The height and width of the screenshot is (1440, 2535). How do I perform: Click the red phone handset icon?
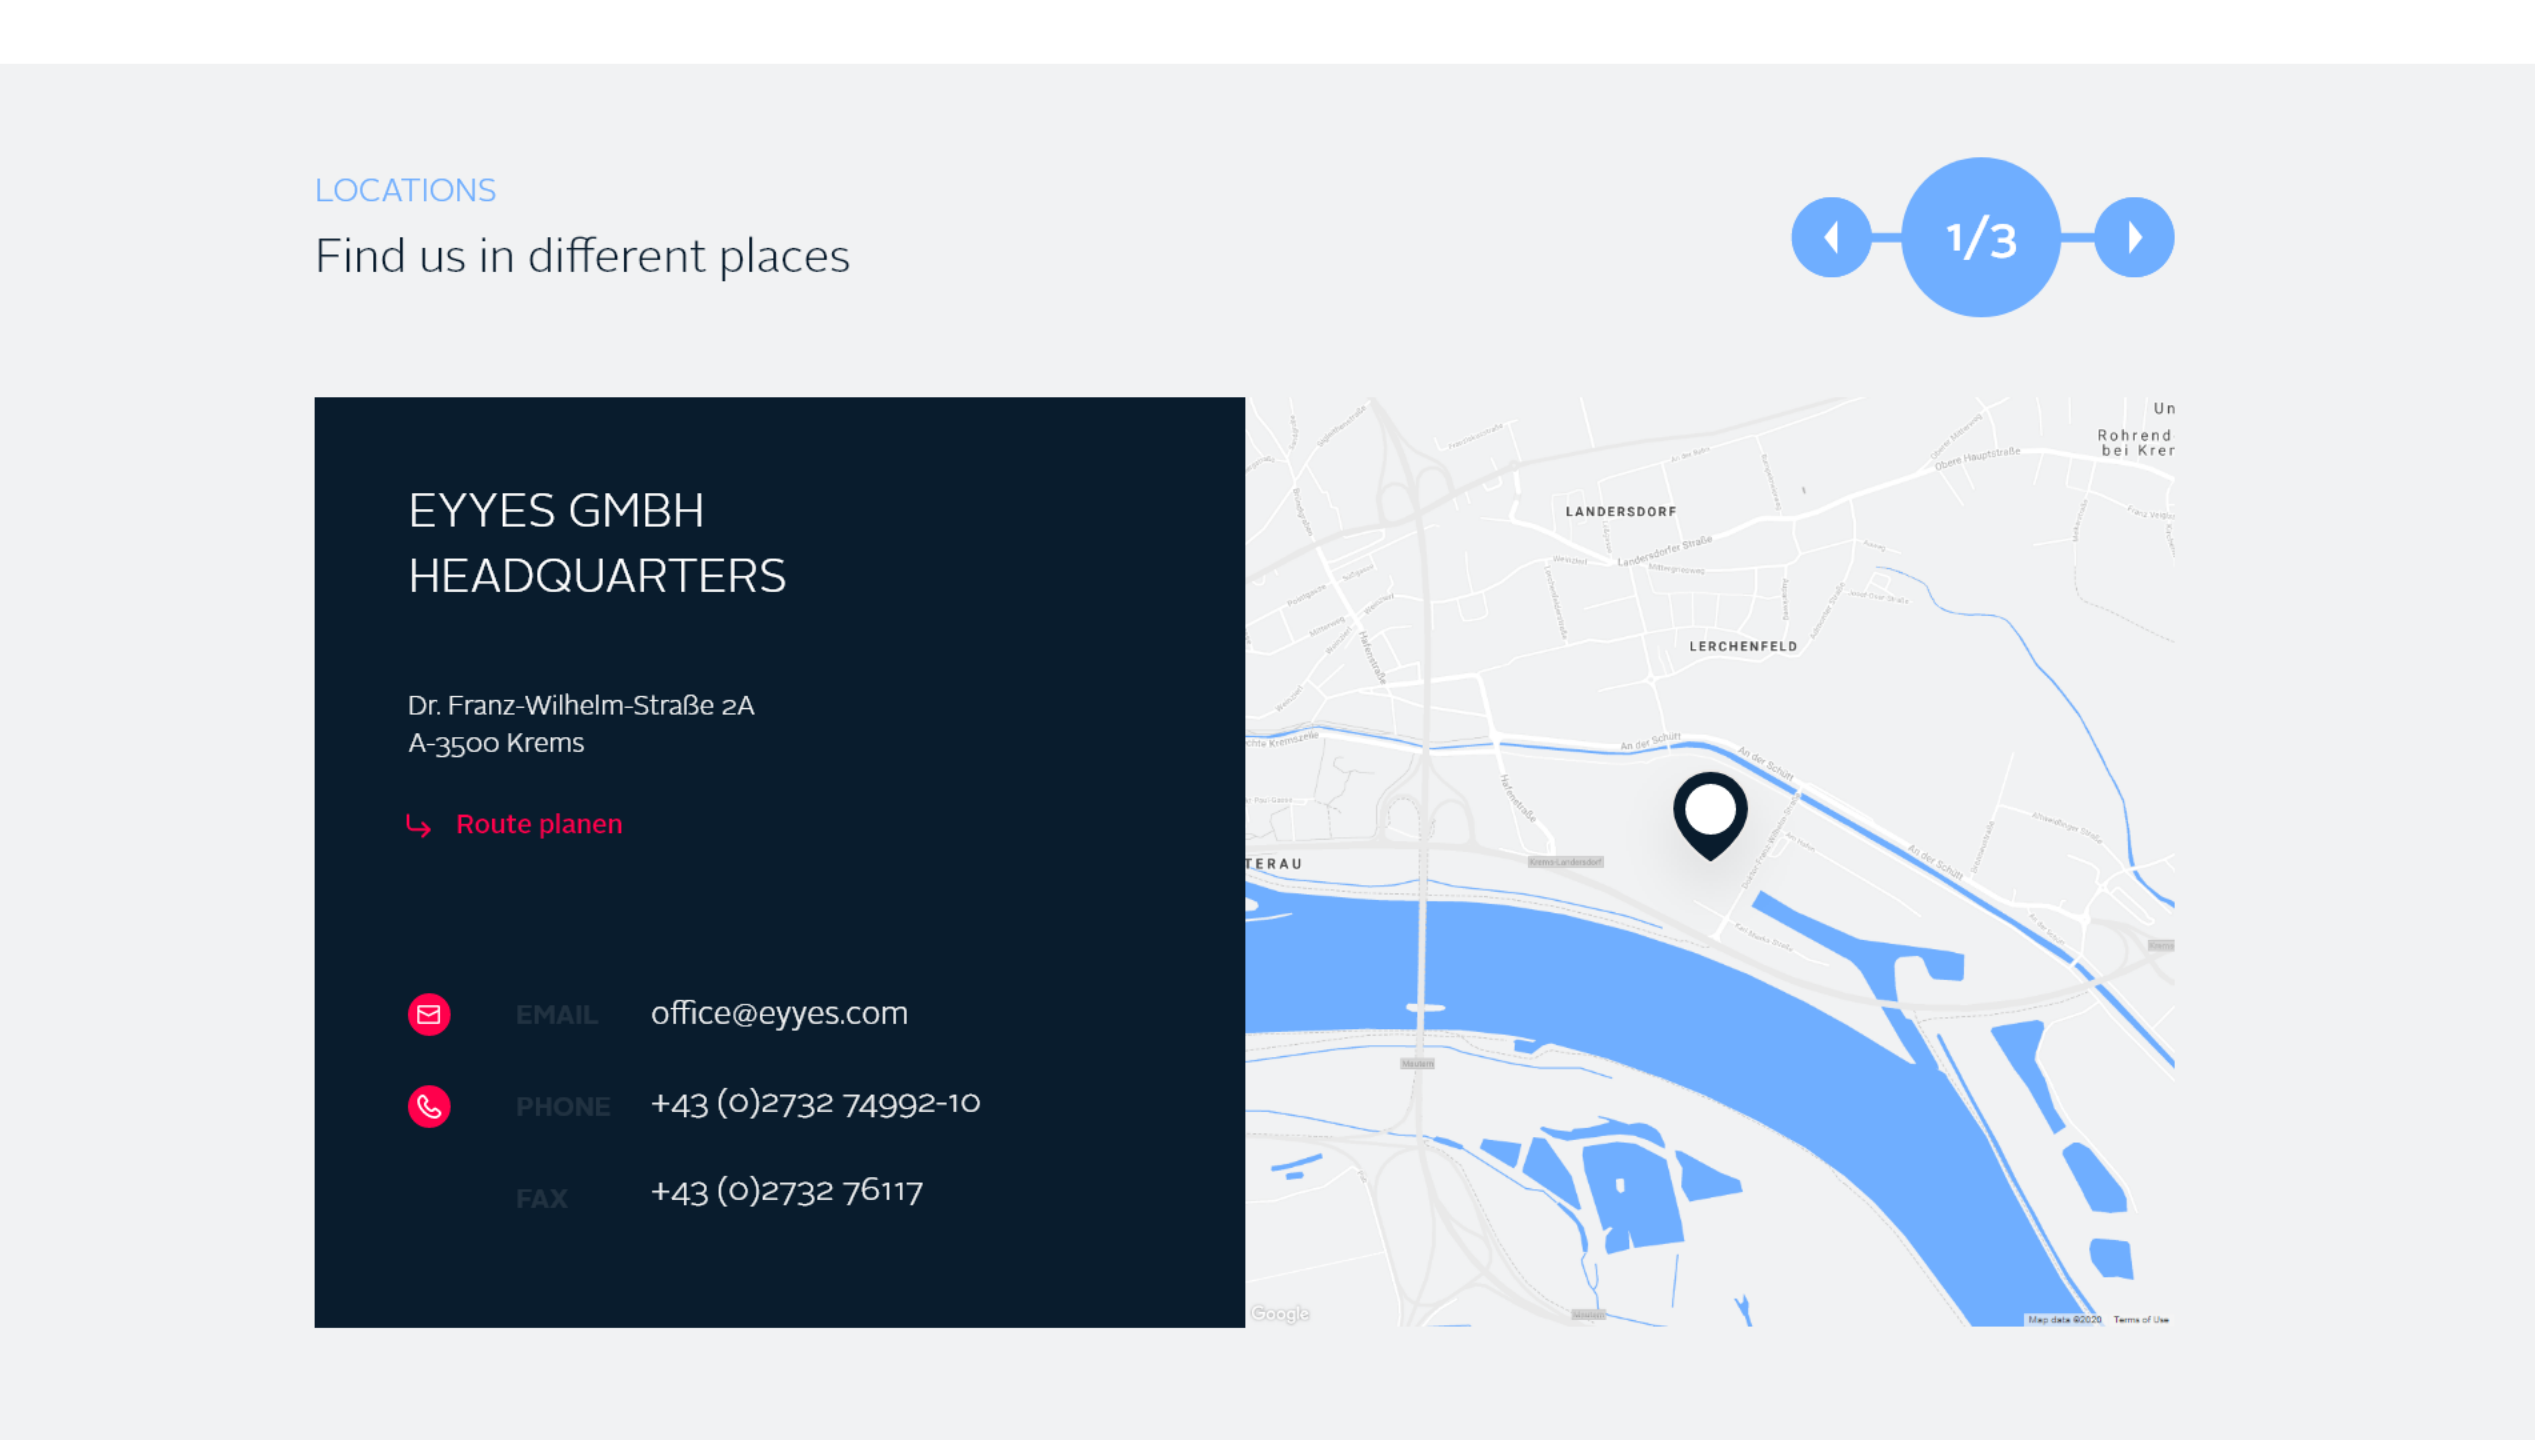pos(429,1106)
